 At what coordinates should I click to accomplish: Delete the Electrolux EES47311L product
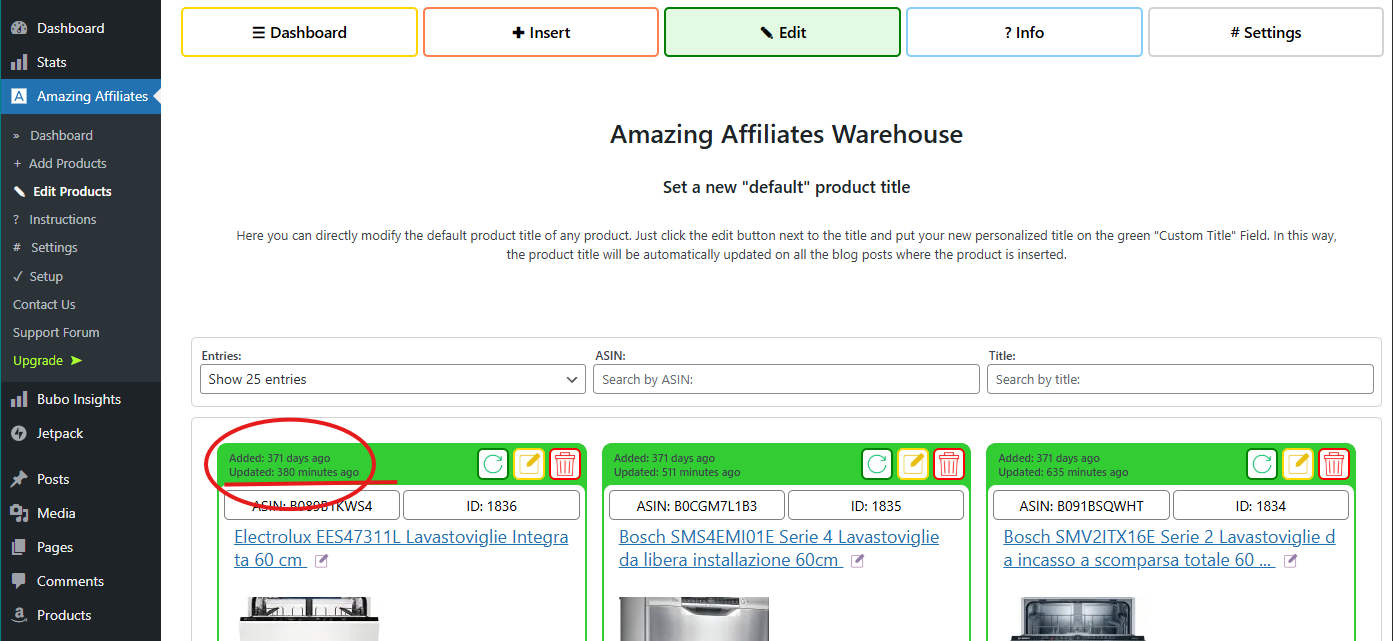(565, 464)
